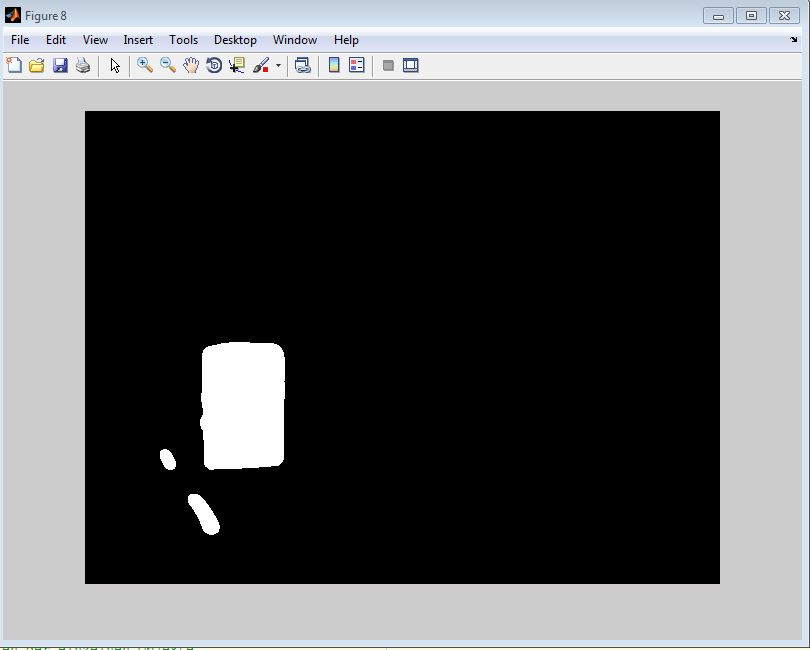Save the figure using the floppy disk icon
This screenshot has height=650, width=810.
point(60,66)
